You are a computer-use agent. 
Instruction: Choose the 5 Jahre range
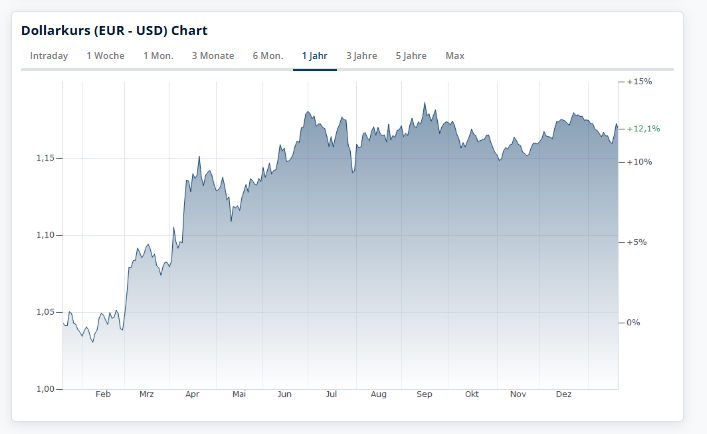pyautogui.click(x=411, y=56)
